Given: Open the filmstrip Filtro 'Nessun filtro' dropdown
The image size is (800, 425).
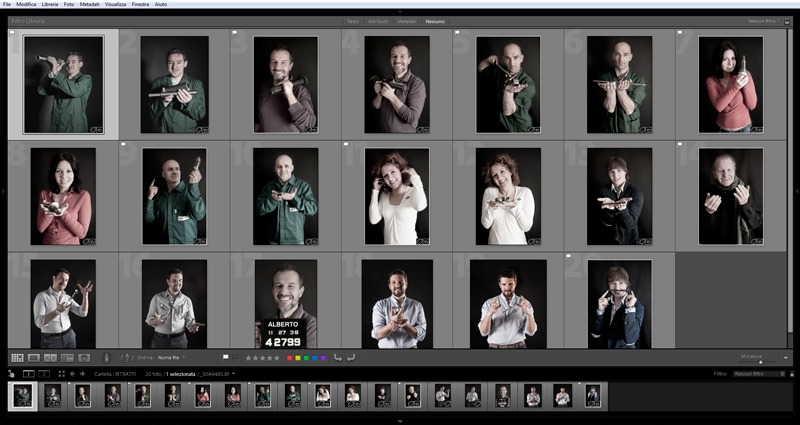Looking at the screenshot, I should click(x=760, y=374).
